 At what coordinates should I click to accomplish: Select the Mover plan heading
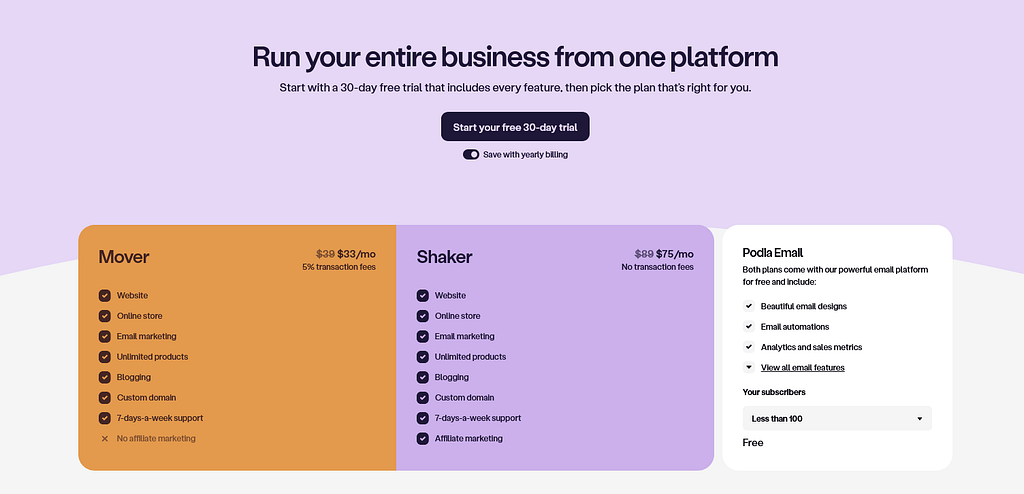click(124, 257)
